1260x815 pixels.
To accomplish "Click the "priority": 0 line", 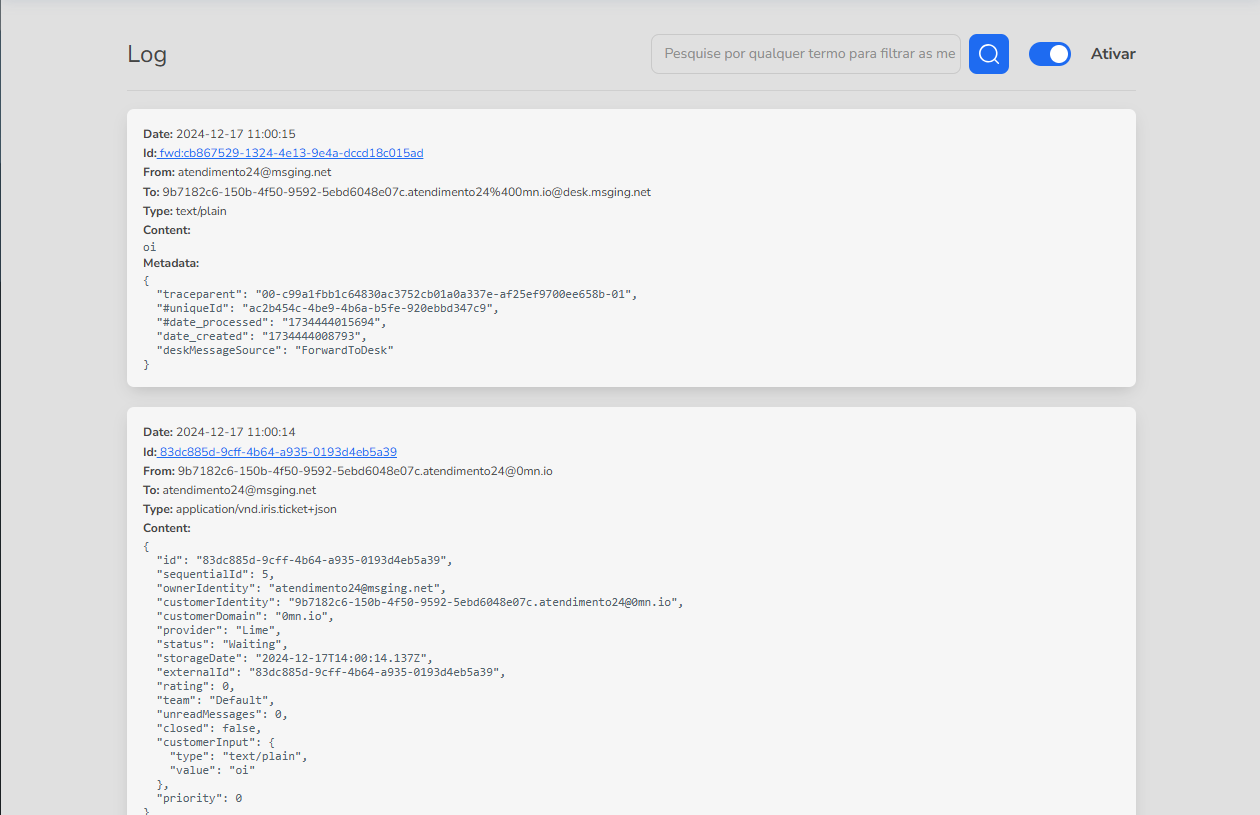I will click(x=199, y=798).
